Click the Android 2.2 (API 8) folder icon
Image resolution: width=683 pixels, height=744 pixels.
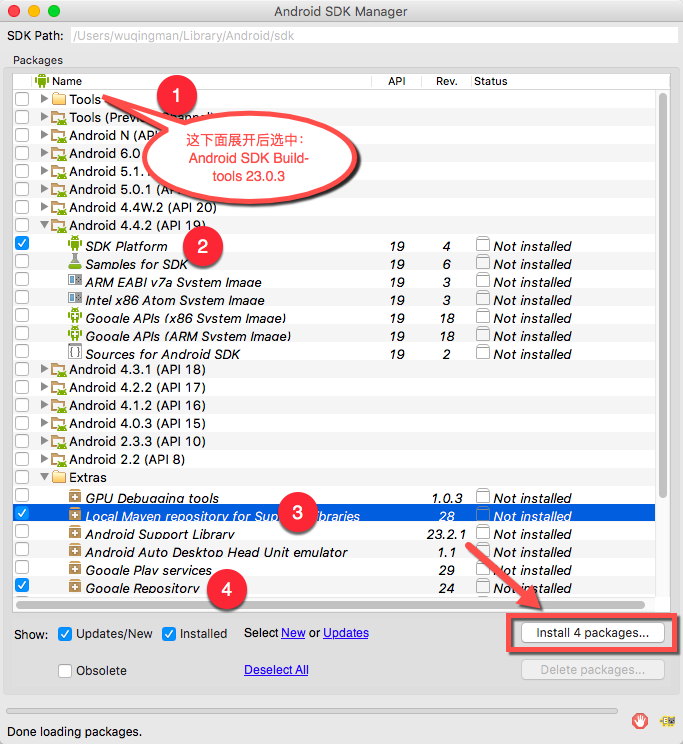pyautogui.click(x=59, y=460)
